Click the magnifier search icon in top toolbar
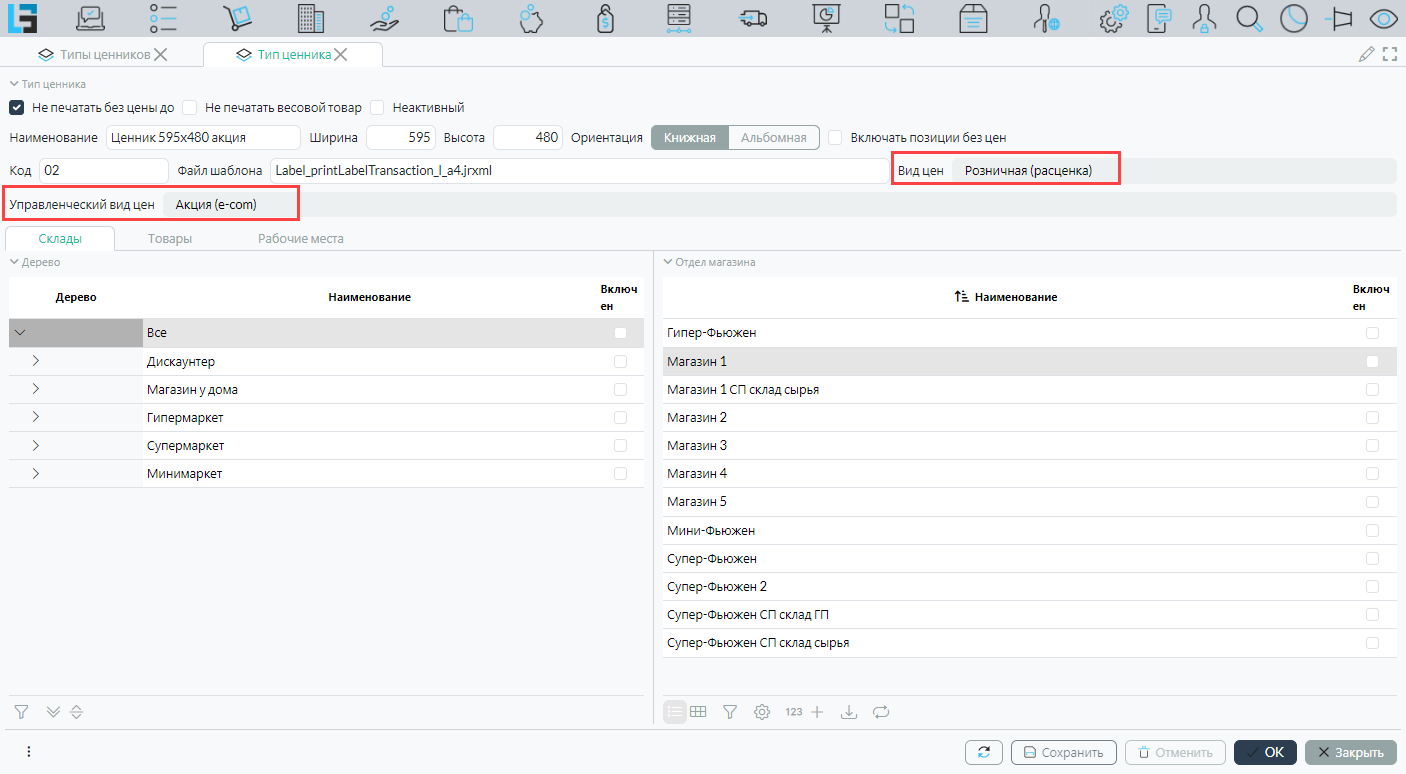1406x774 pixels. [x=1248, y=19]
